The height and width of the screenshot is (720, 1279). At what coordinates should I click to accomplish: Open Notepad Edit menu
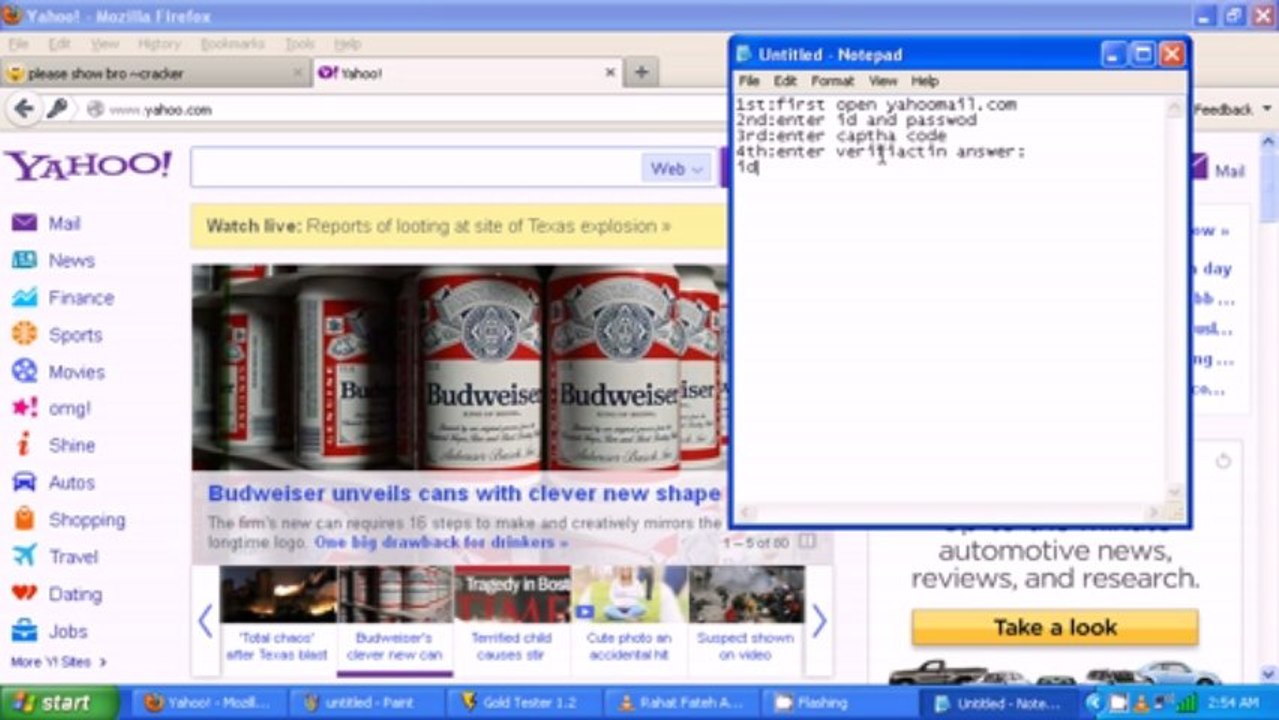pos(785,81)
